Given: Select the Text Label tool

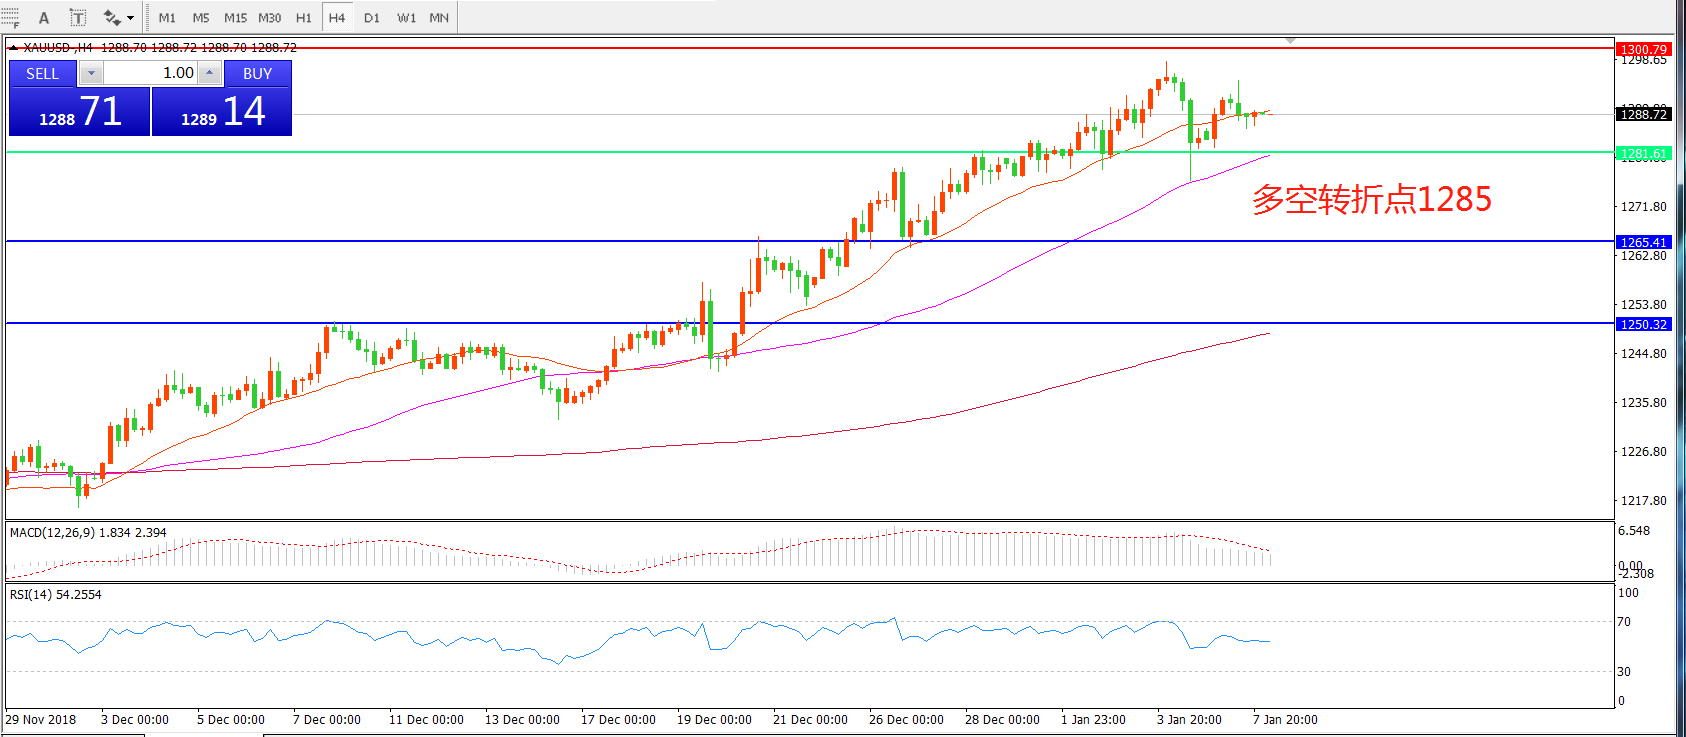Looking at the screenshot, I should click(x=78, y=18).
